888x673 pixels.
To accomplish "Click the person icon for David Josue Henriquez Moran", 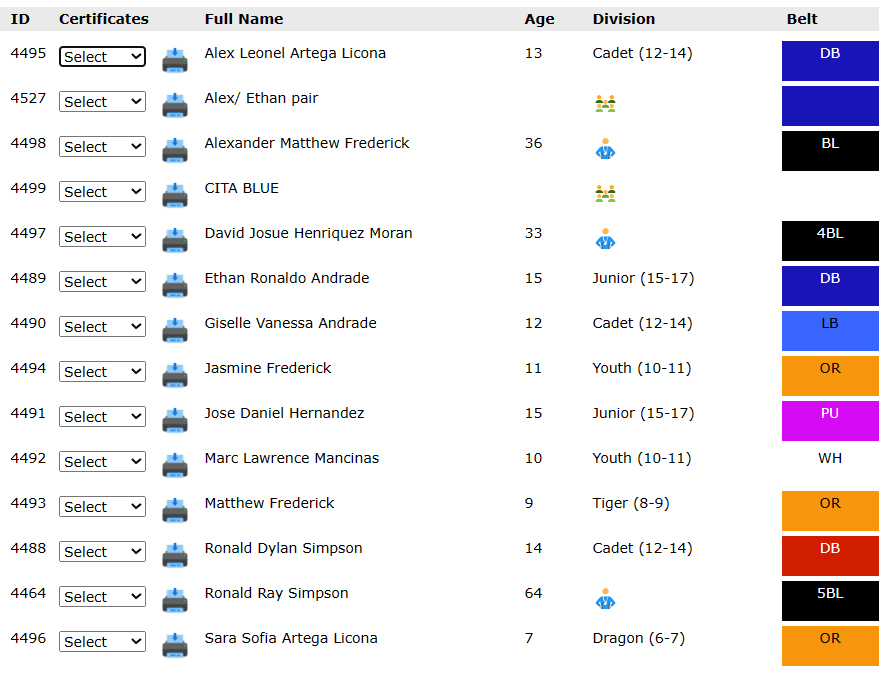I will 604,239.
